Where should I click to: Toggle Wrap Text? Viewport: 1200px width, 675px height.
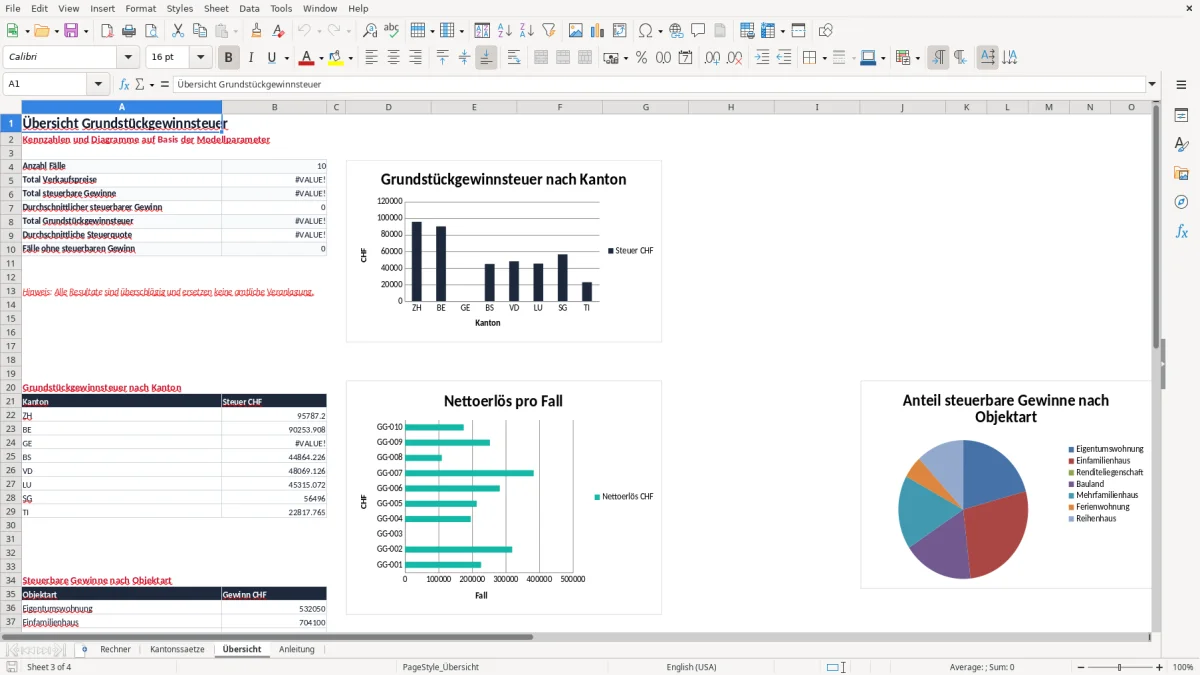513,58
